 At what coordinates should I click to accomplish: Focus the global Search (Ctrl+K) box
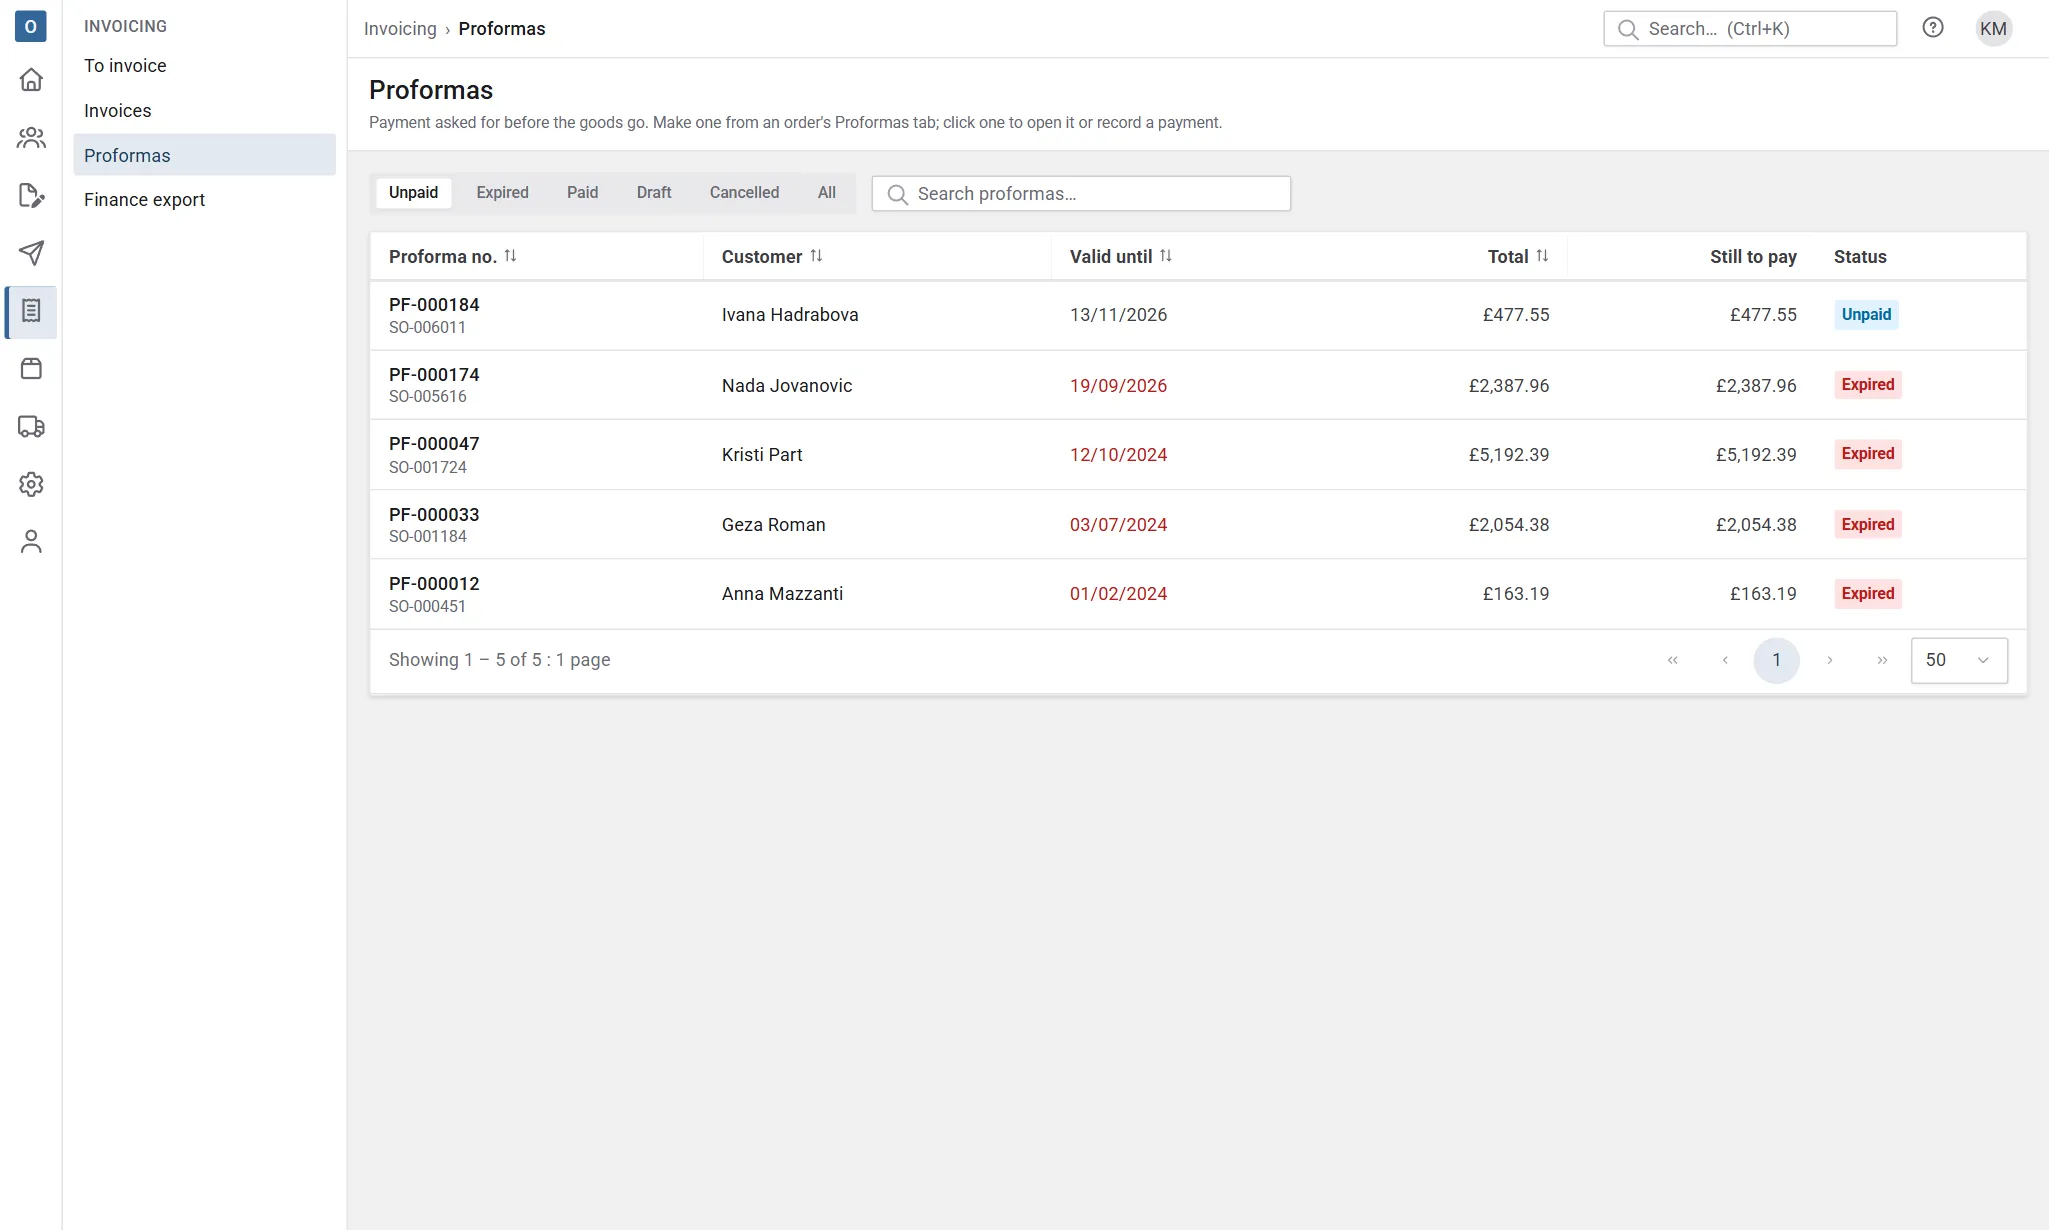point(1750,29)
